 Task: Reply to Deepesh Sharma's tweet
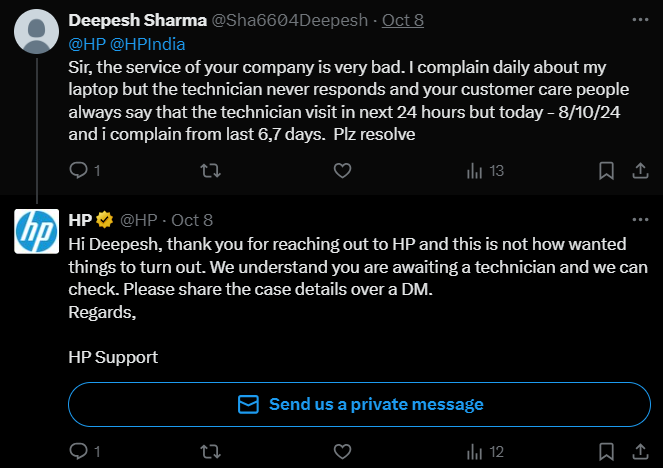point(79,171)
